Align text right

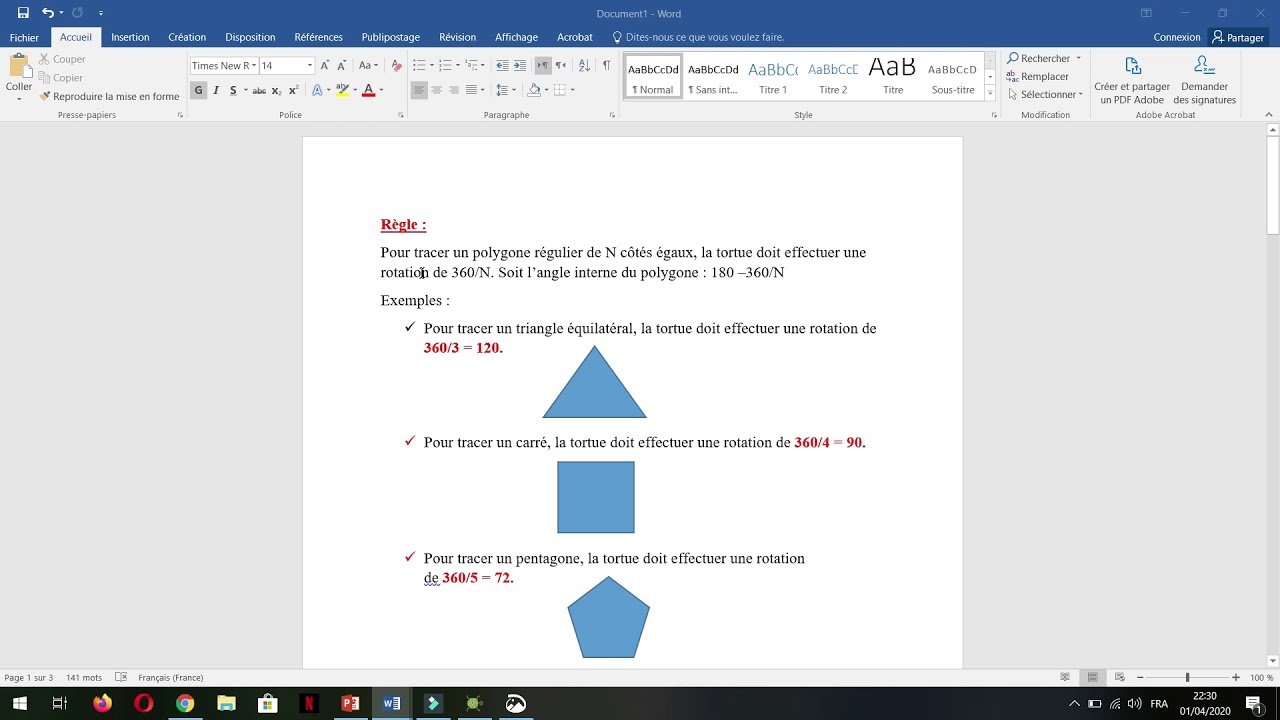[454, 90]
